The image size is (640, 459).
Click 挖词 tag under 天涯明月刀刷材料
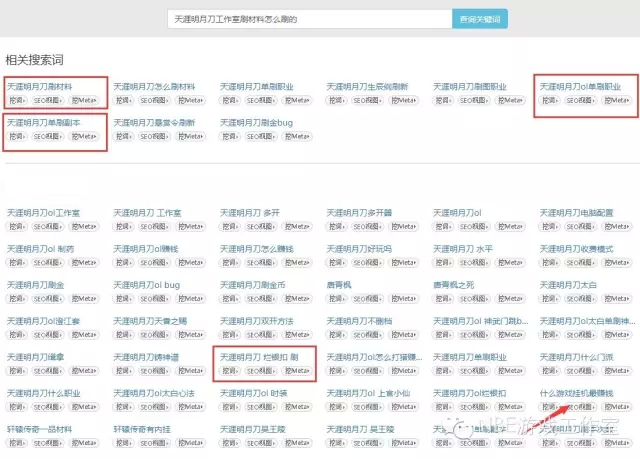[x=17, y=100]
